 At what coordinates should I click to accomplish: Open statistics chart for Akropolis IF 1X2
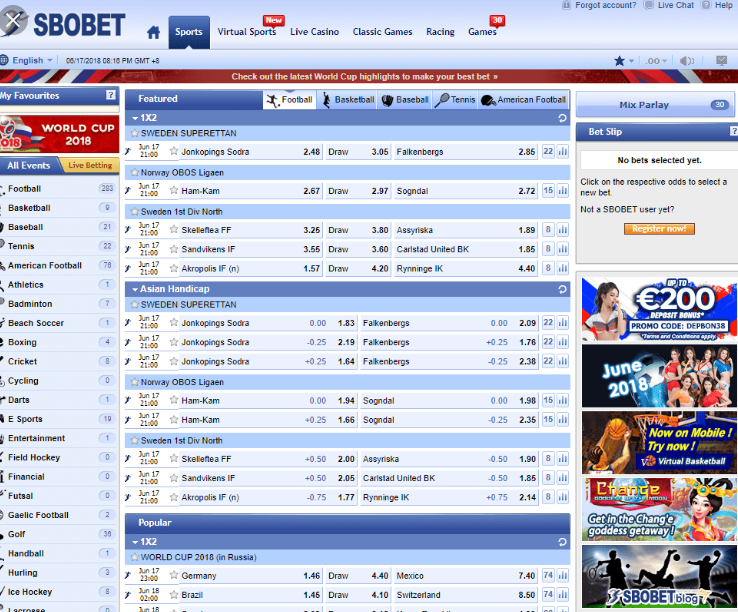[562, 268]
